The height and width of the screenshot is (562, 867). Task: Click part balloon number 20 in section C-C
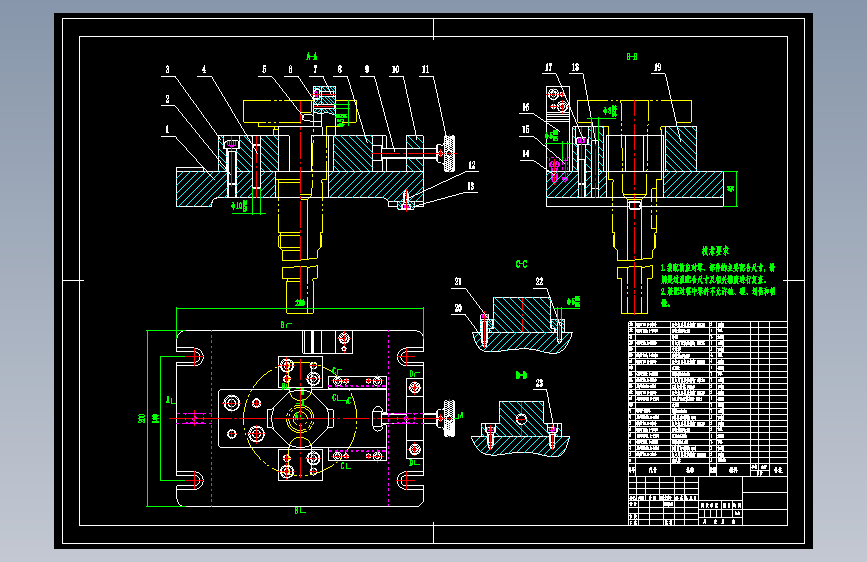pos(458,308)
